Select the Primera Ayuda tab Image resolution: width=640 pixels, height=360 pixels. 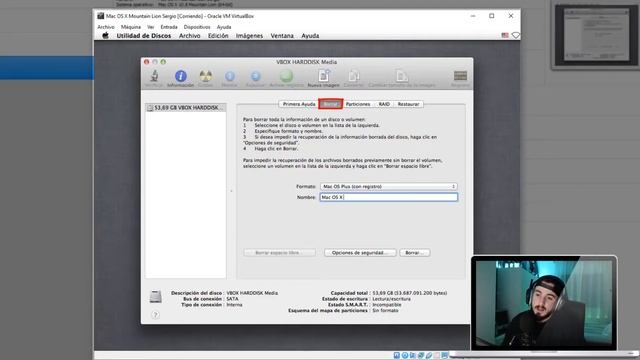[x=299, y=104]
